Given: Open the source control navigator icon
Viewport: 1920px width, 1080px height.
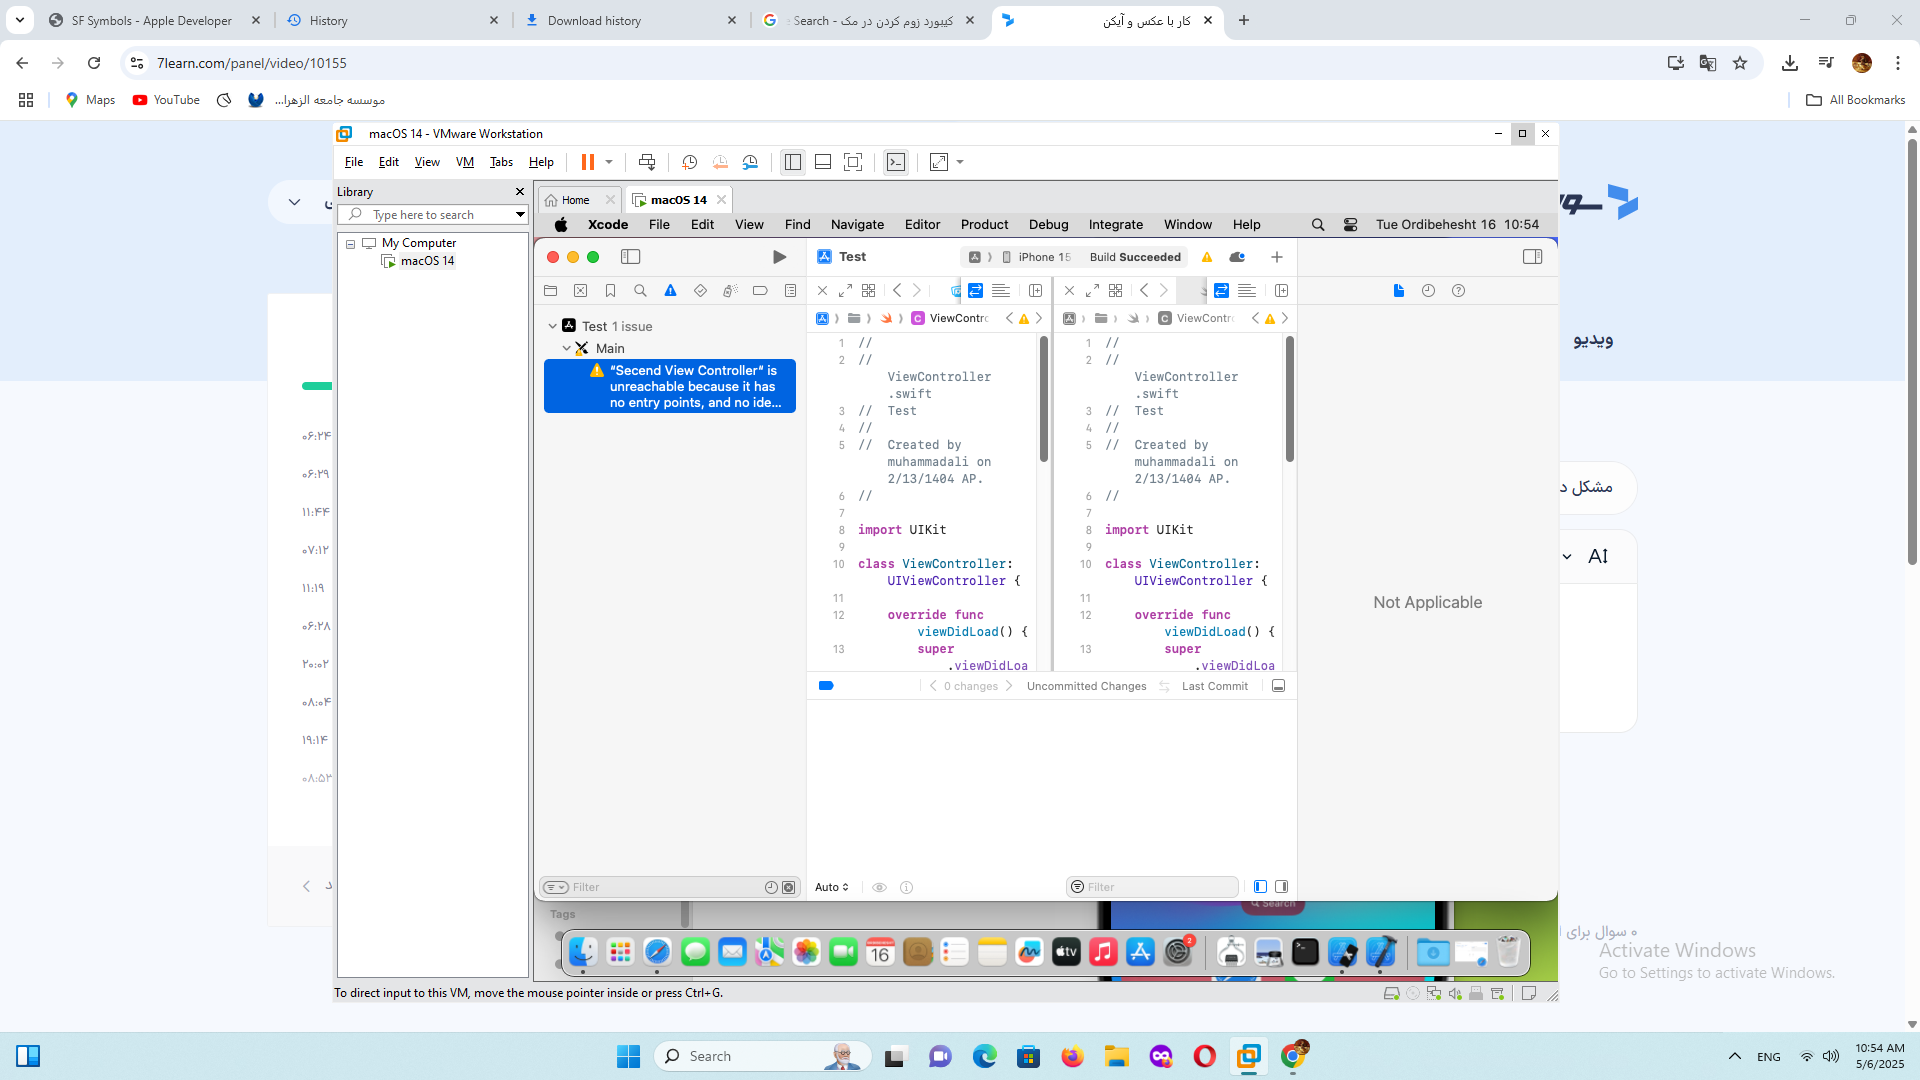Looking at the screenshot, I should click(x=580, y=291).
